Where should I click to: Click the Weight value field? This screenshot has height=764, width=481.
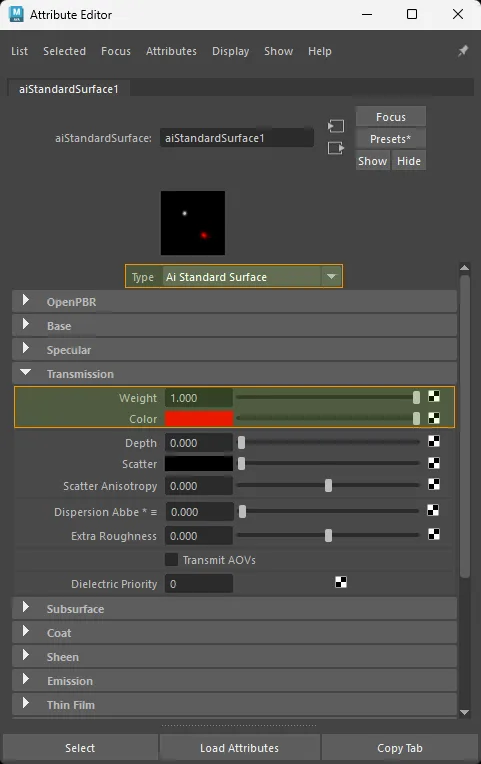pos(199,398)
